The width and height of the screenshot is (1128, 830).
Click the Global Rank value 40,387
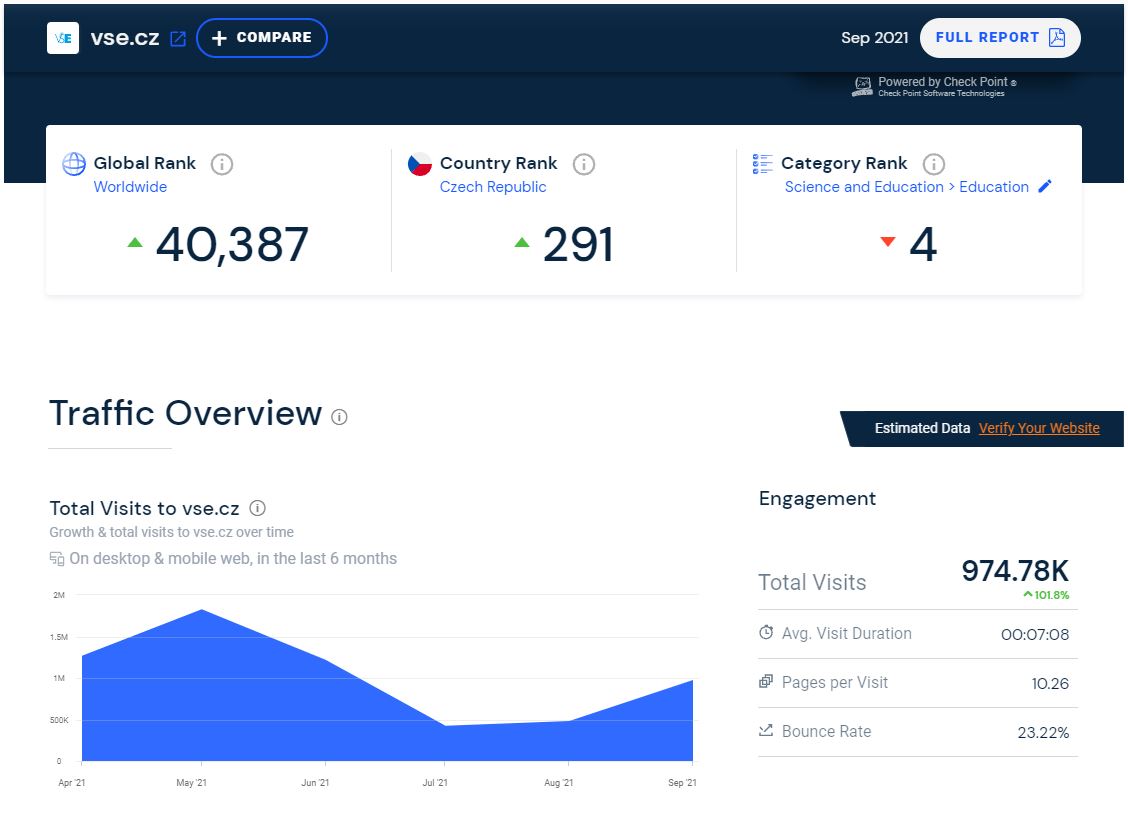coord(232,245)
